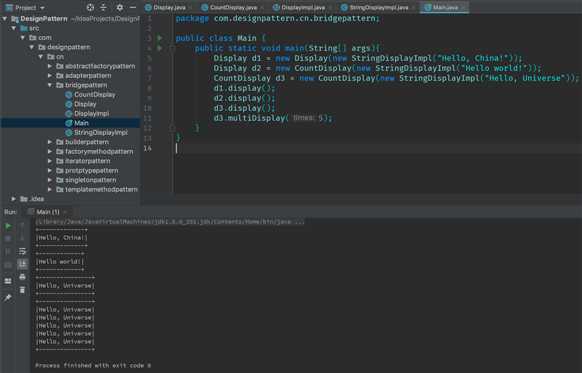582x373 pixels.
Task: Click '[Hello world!]' console output line
Action: coord(59,262)
